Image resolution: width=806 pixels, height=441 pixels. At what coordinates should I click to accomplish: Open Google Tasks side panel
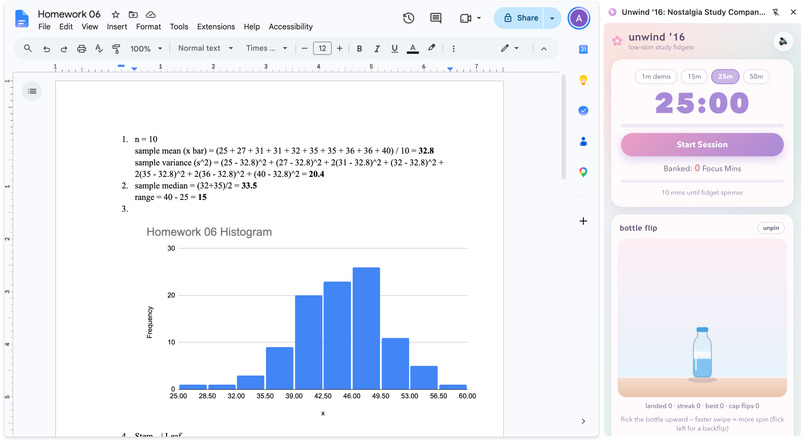click(x=583, y=111)
